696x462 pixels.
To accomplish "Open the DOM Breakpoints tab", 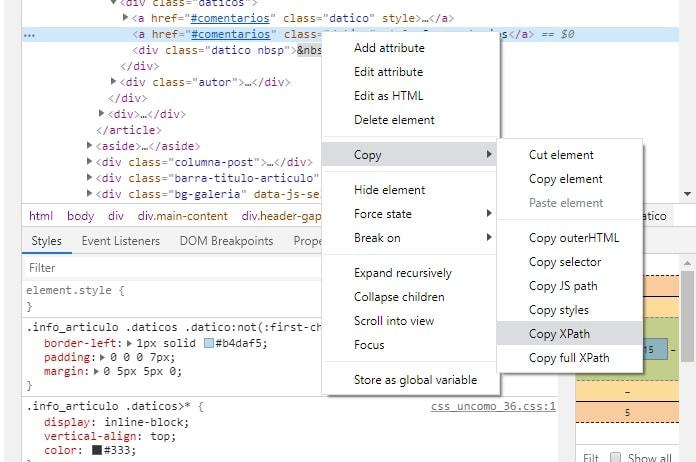I will pyautogui.click(x=226, y=241).
